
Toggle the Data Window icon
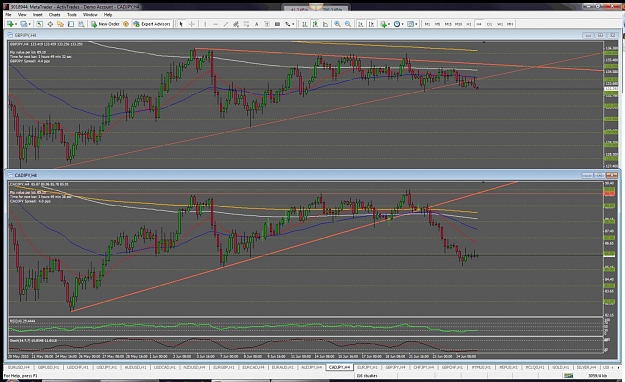click(50, 24)
